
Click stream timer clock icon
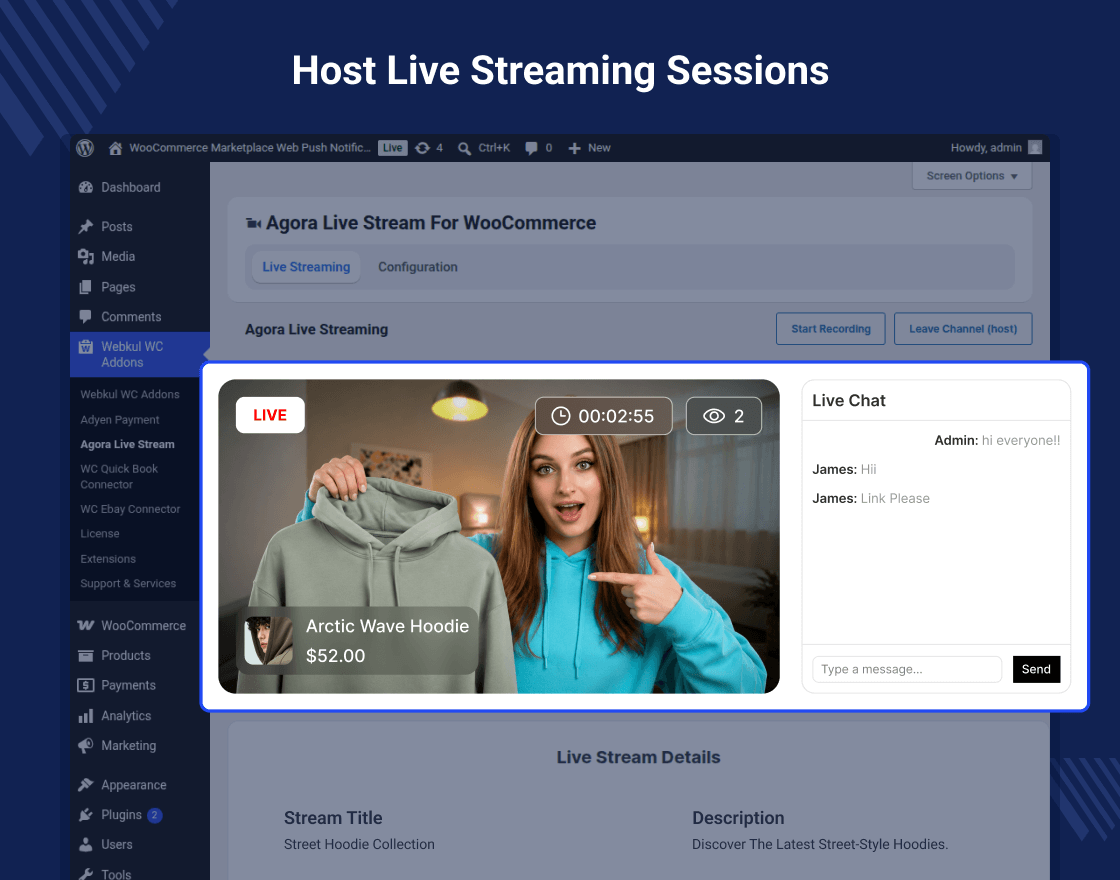point(561,416)
